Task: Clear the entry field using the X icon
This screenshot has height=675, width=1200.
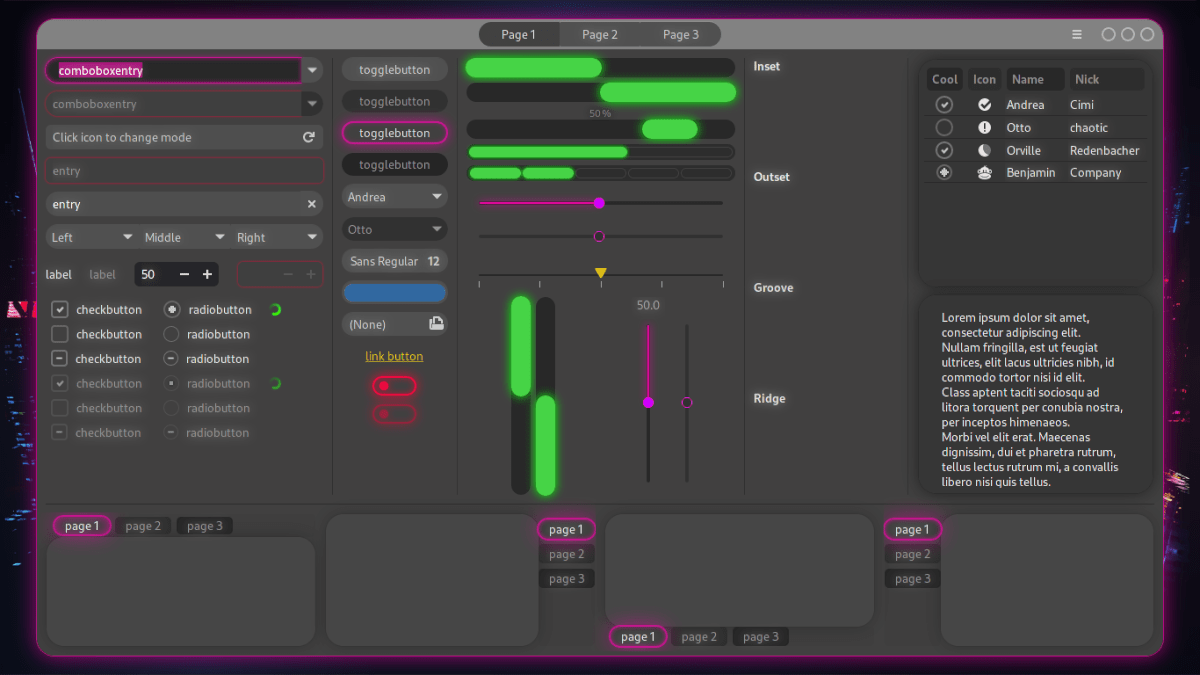Action: [x=311, y=203]
